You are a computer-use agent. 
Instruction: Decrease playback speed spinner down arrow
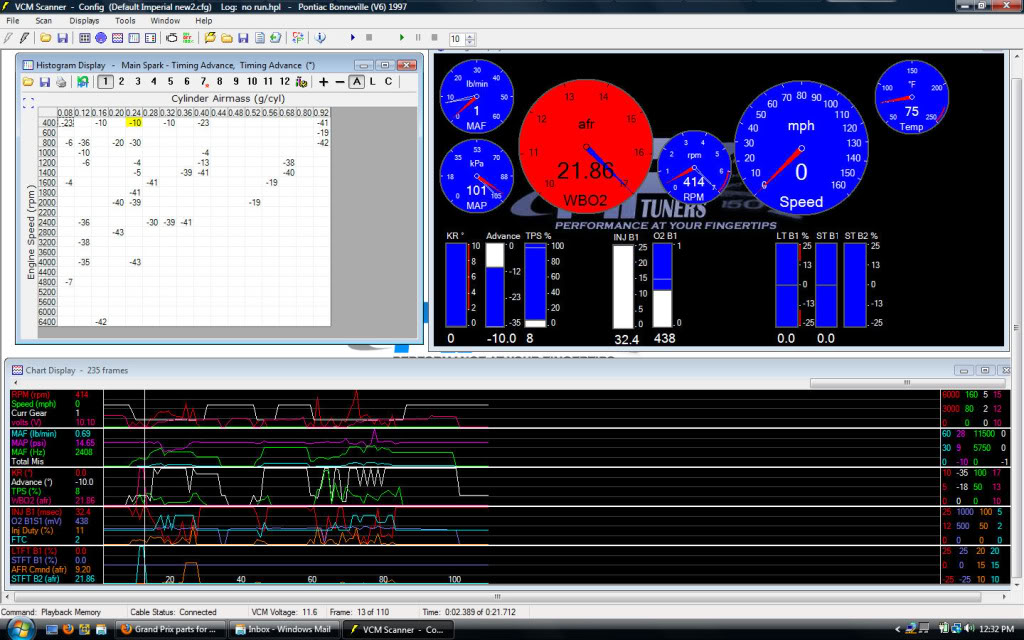470,42
